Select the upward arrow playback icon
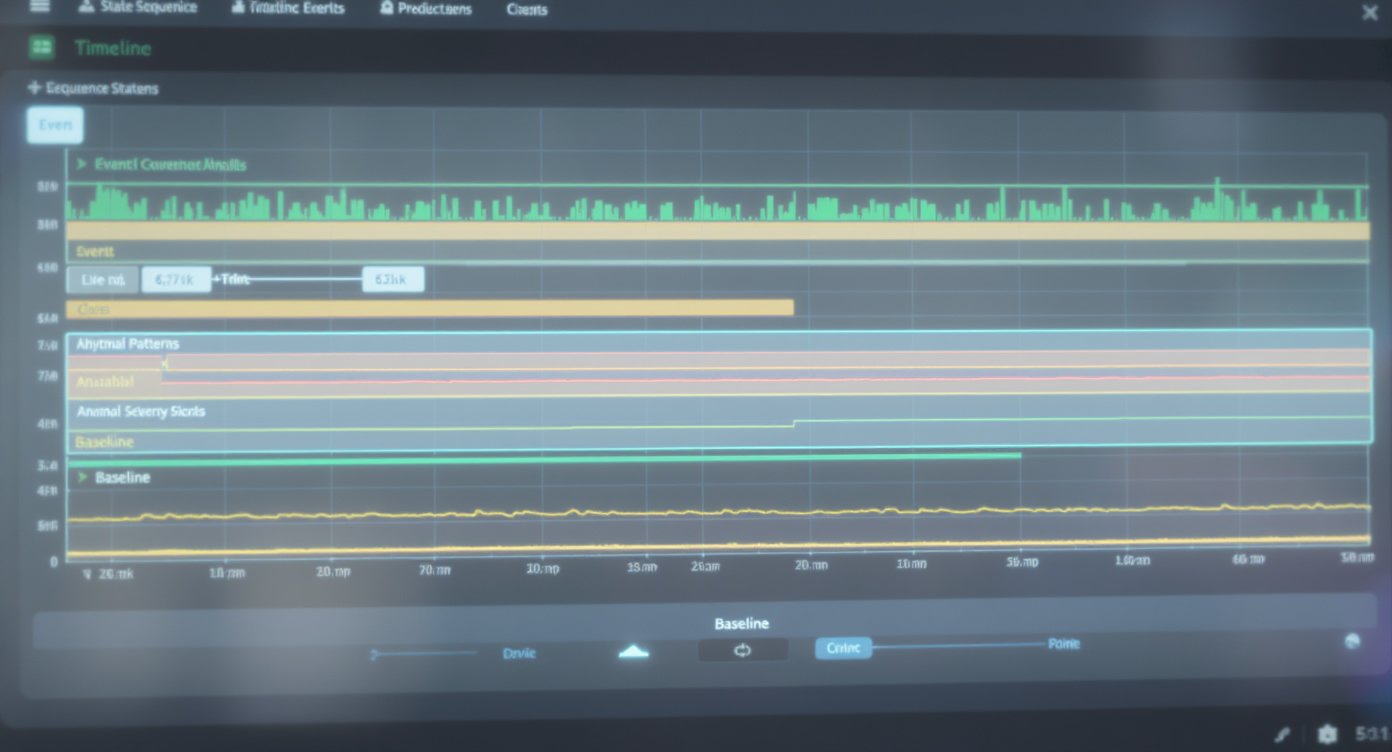Image resolution: width=1392 pixels, height=752 pixels. [632, 650]
